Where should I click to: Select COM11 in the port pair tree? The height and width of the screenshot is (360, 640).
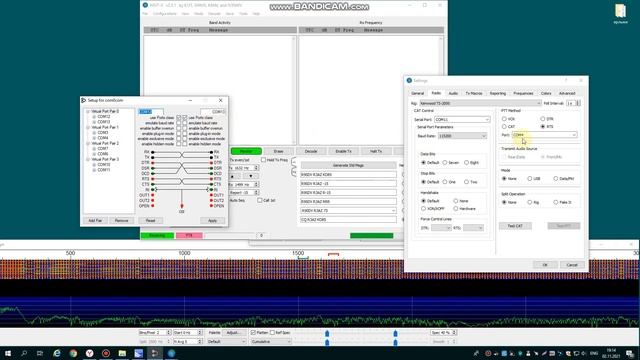tap(104, 170)
